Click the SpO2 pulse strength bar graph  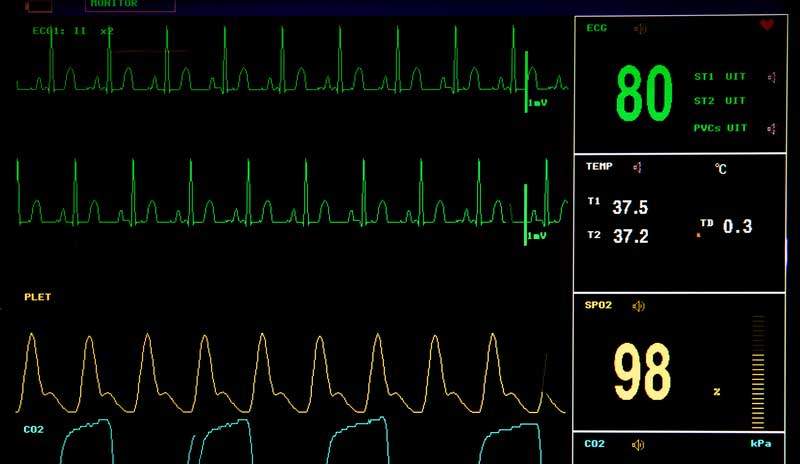(758, 372)
